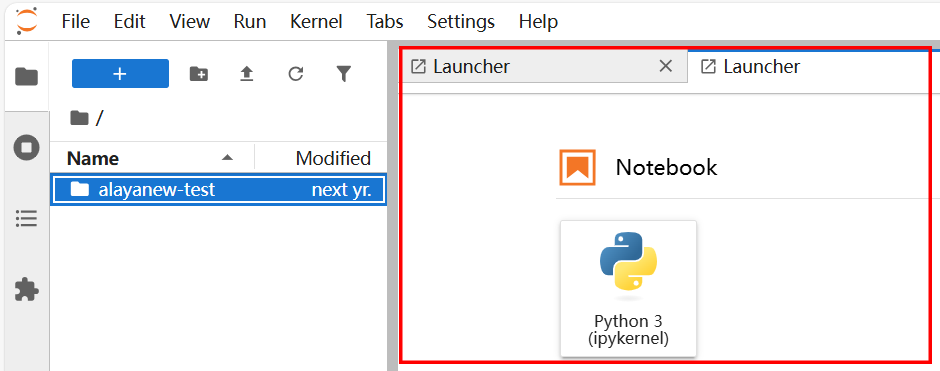Image resolution: width=940 pixels, height=371 pixels.
Task: Open the File menu
Action: 76,22
